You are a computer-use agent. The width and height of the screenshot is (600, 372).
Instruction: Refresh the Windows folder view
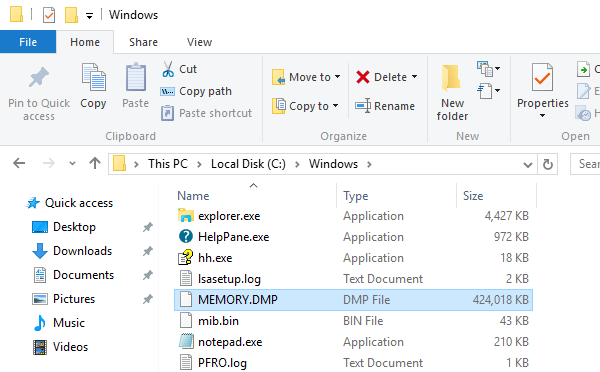[x=548, y=164]
